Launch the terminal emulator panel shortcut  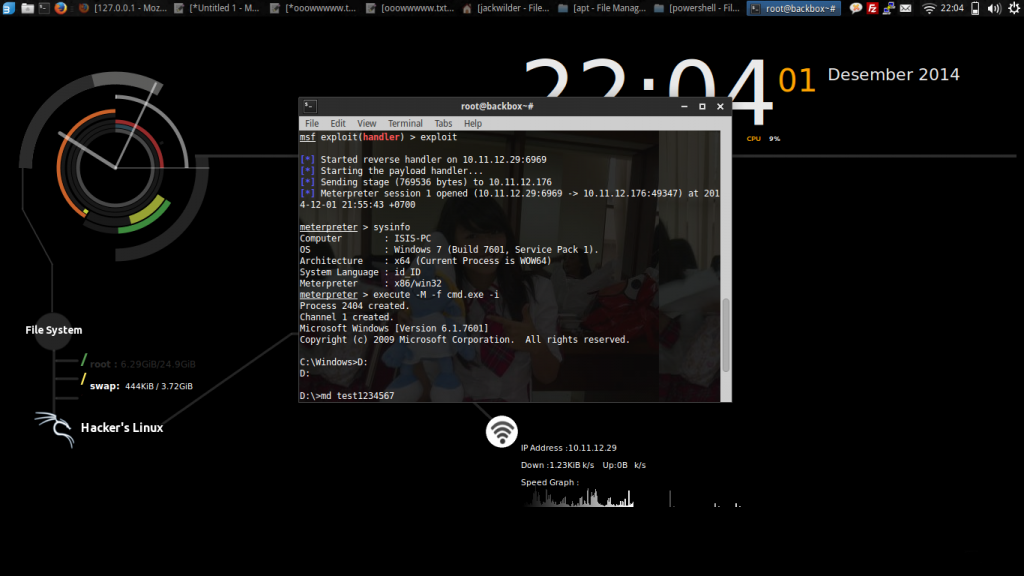(x=44, y=8)
